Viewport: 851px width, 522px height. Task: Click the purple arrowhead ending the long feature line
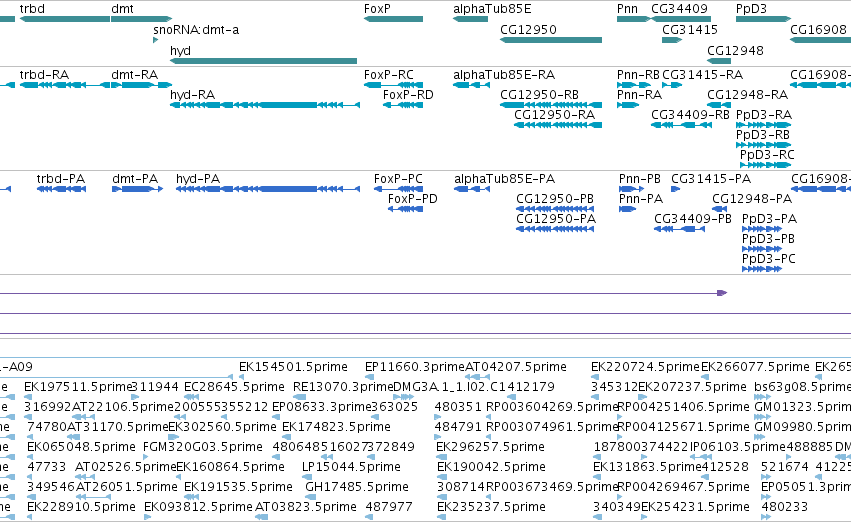tap(722, 293)
